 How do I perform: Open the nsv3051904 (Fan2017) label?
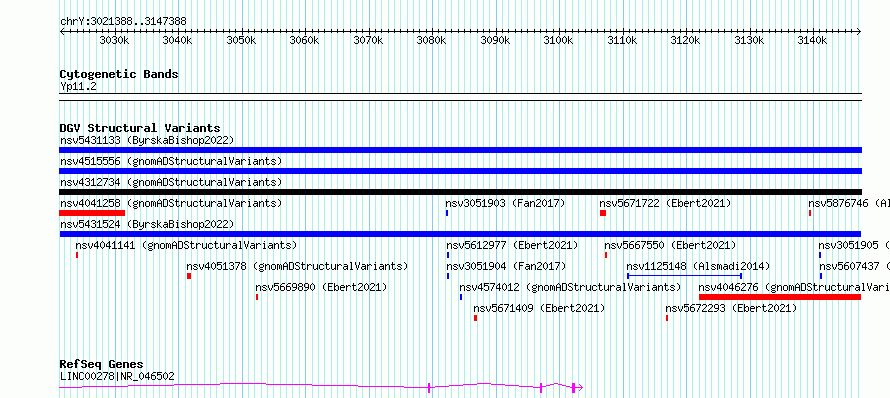tap(506, 266)
